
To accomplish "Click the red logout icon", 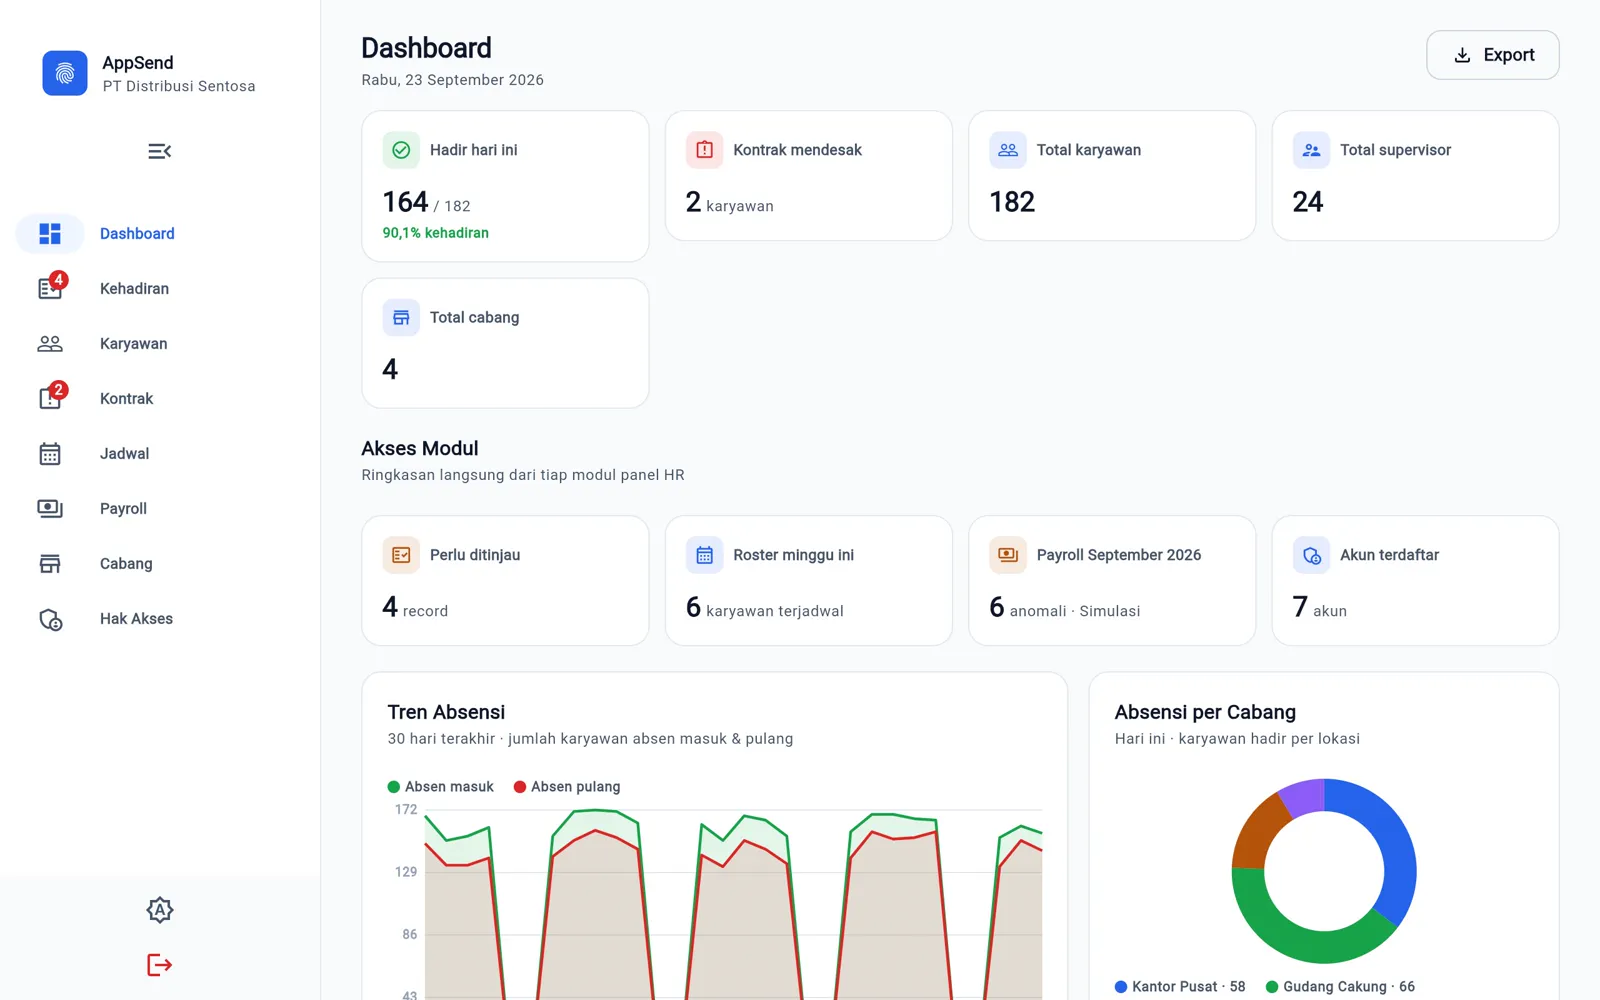I will 160,965.
